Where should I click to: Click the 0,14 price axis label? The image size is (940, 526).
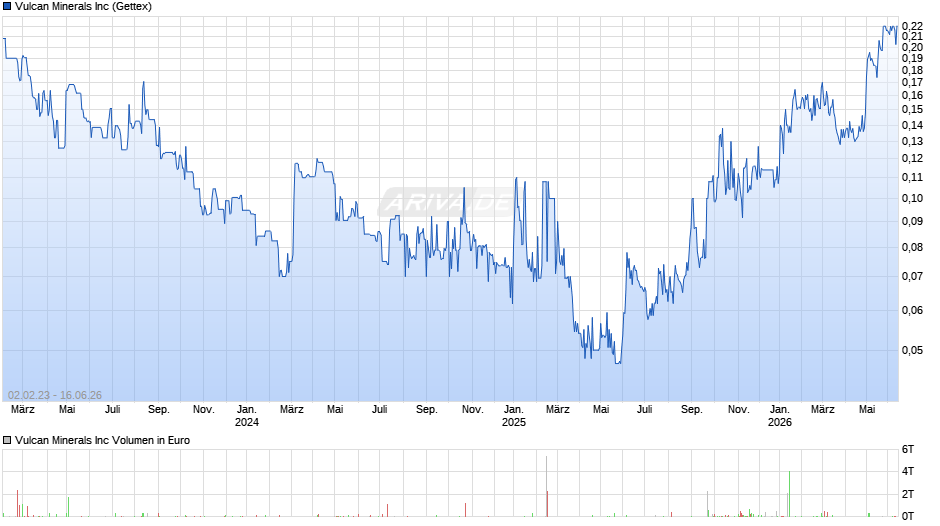(x=912, y=125)
